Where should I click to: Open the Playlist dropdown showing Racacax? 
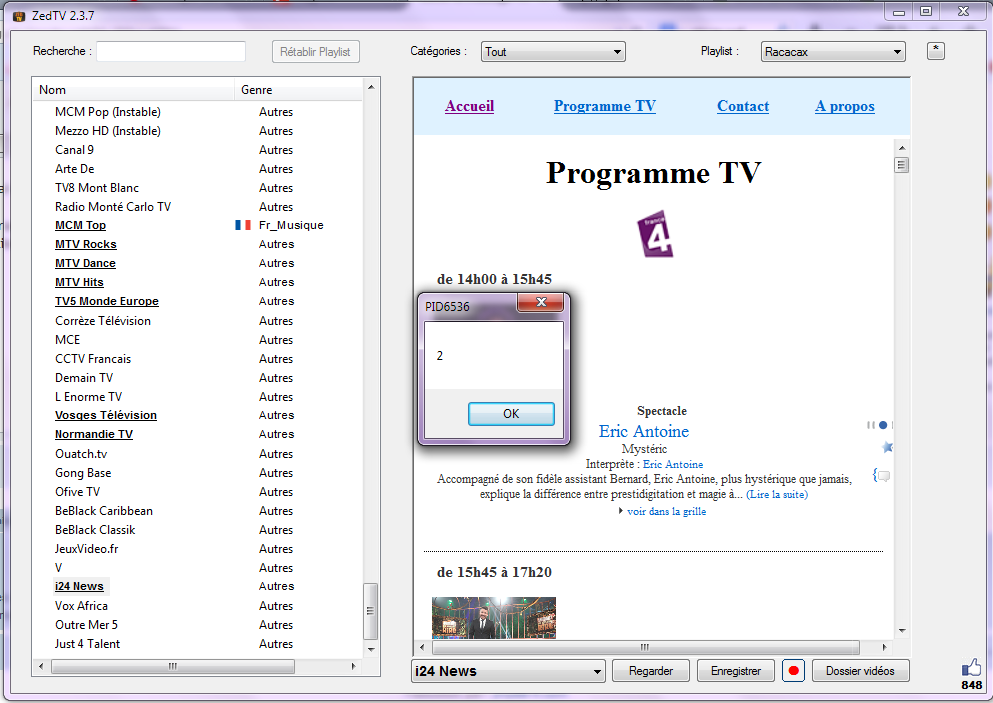pos(832,52)
